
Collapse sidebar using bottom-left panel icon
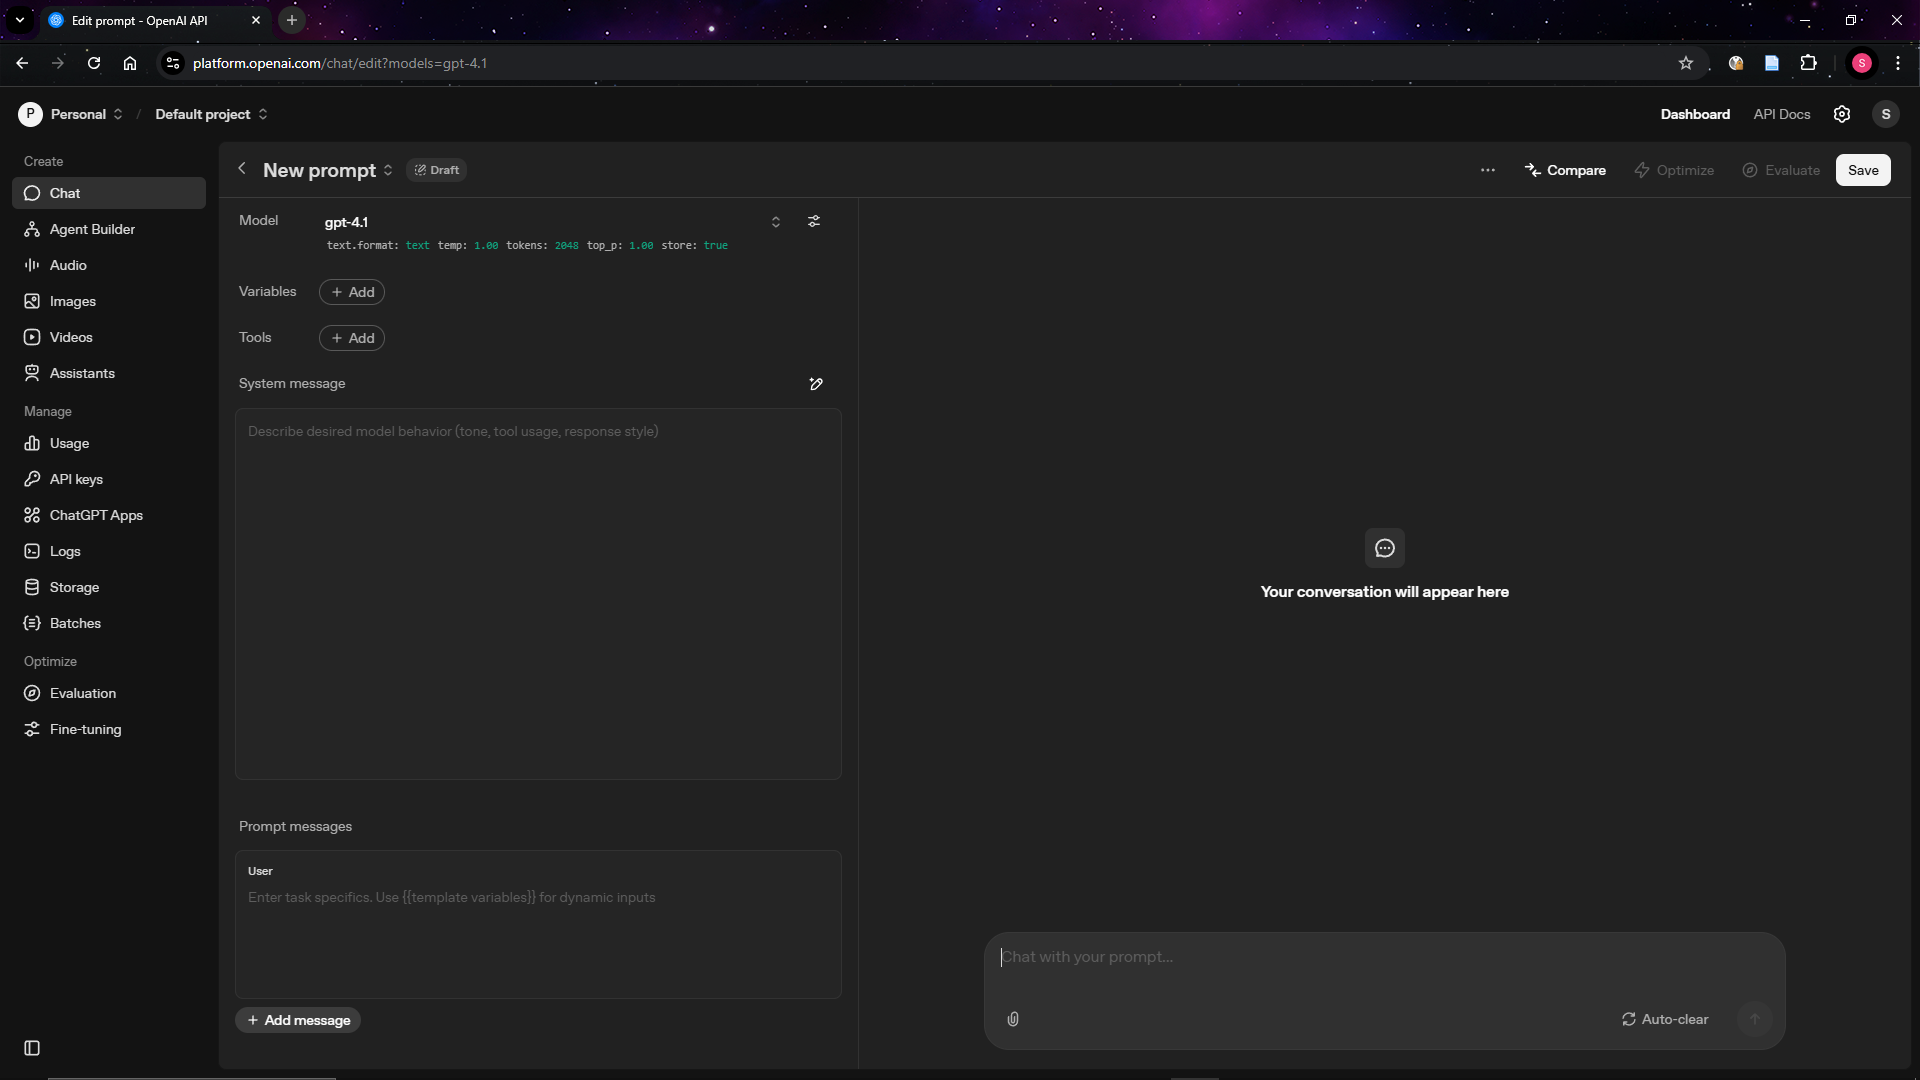coord(32,1048)
